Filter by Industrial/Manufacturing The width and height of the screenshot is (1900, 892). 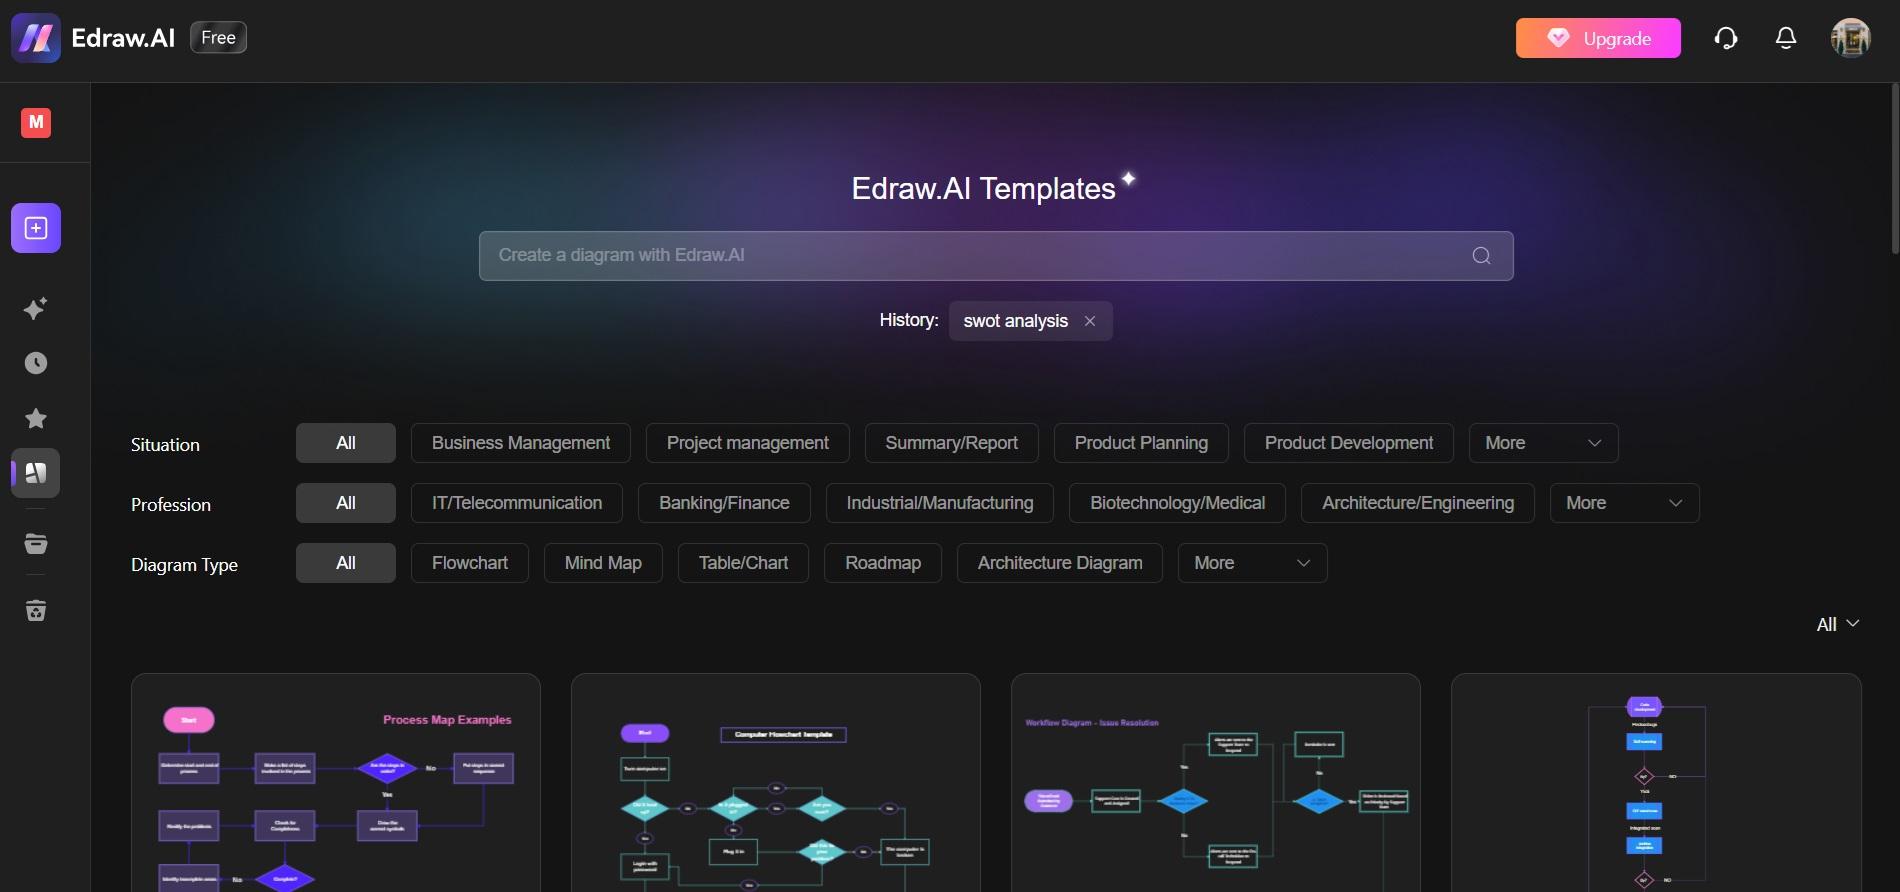coord(940,503)
